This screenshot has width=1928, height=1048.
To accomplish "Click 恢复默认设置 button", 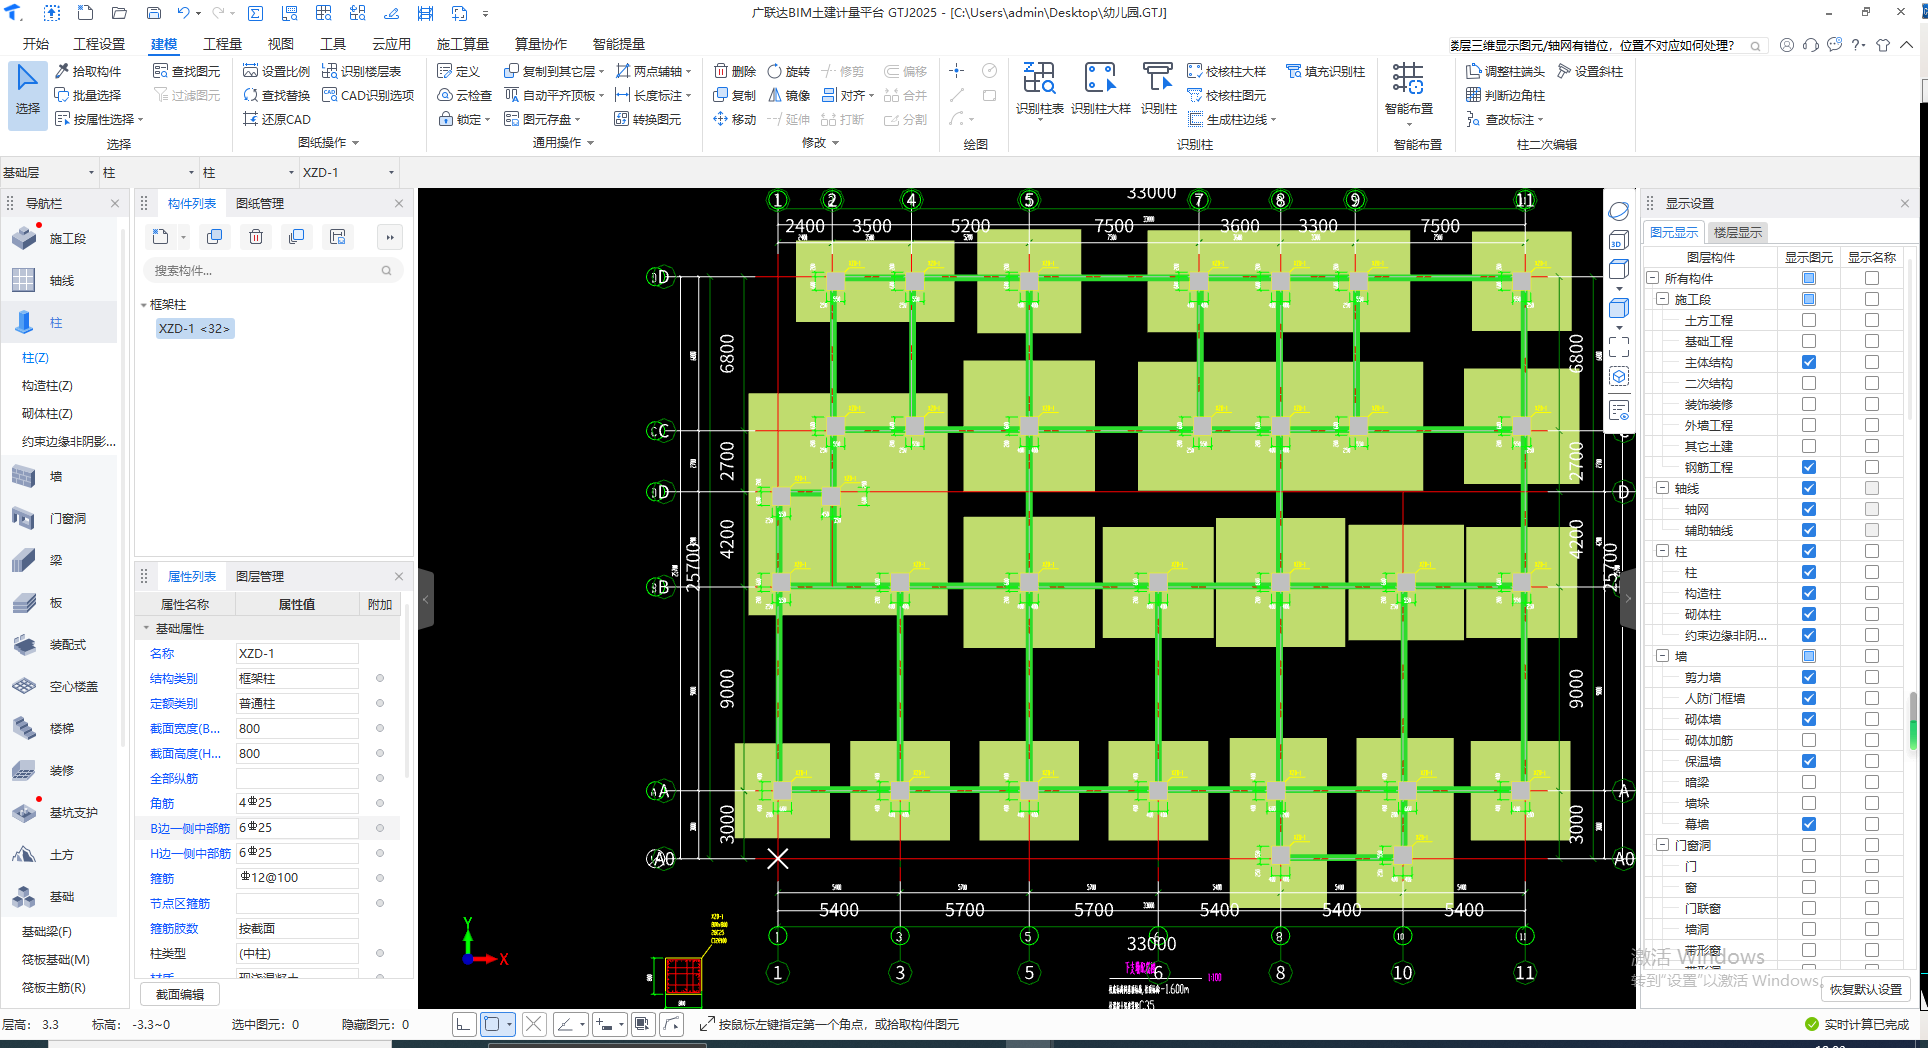I will (1866, 989).
